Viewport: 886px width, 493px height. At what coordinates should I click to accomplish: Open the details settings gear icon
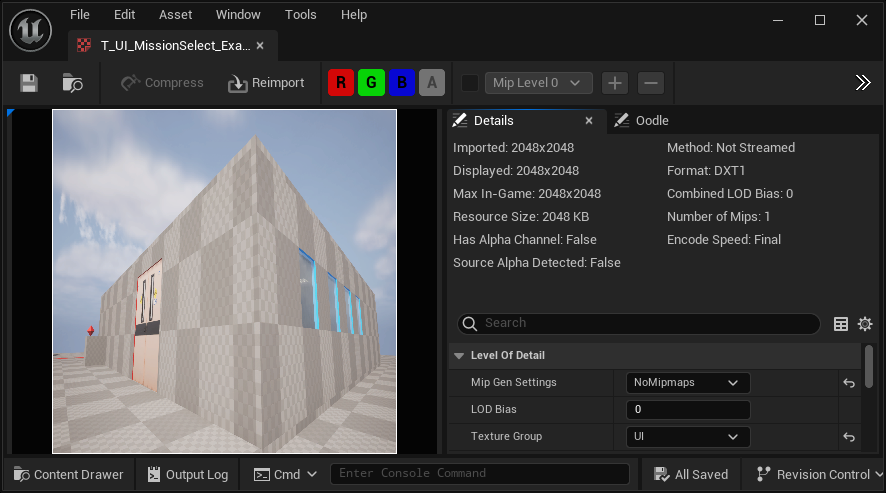point(865,324)
